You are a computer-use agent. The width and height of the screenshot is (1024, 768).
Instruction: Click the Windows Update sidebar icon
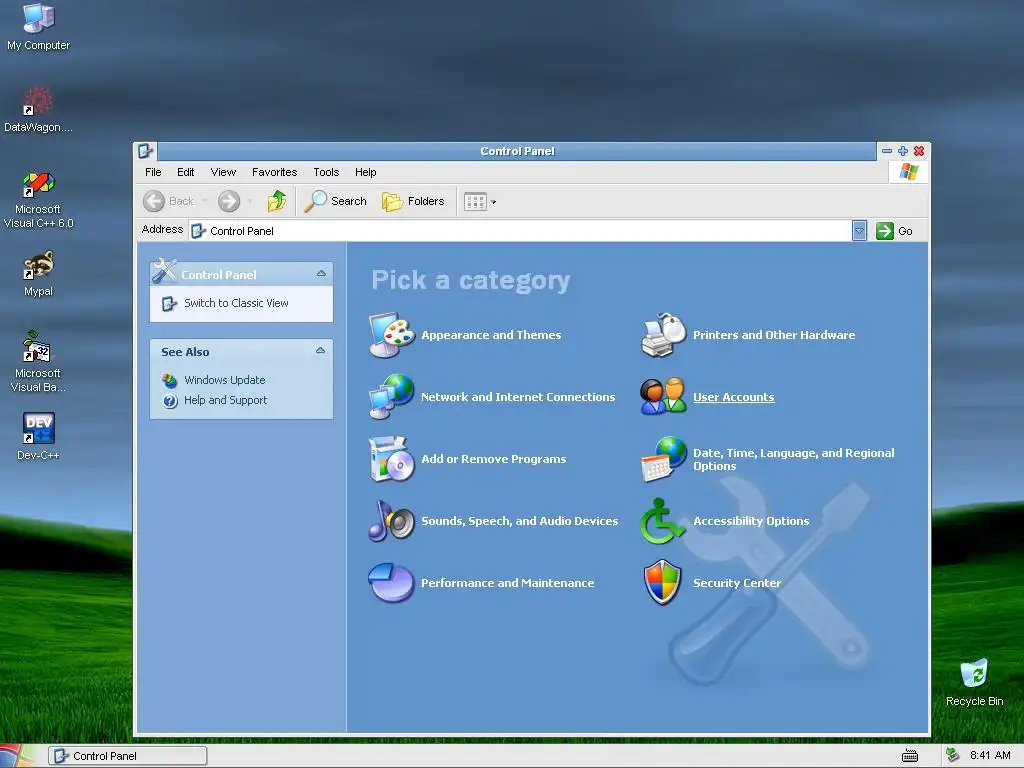(x=170, y=380)
